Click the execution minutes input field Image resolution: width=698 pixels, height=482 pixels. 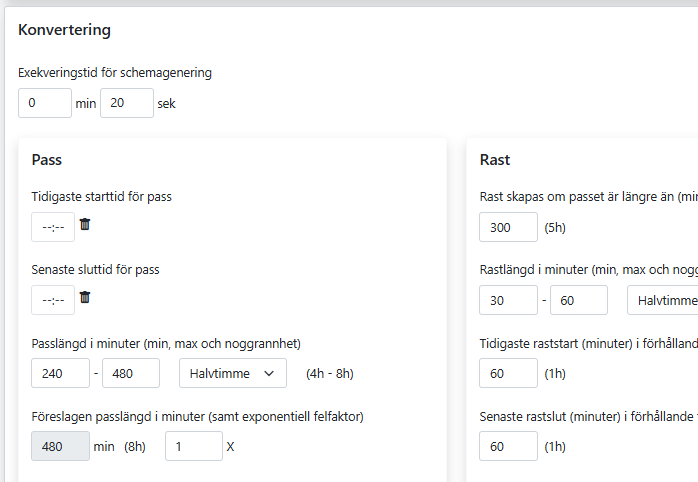pos(45,103)
